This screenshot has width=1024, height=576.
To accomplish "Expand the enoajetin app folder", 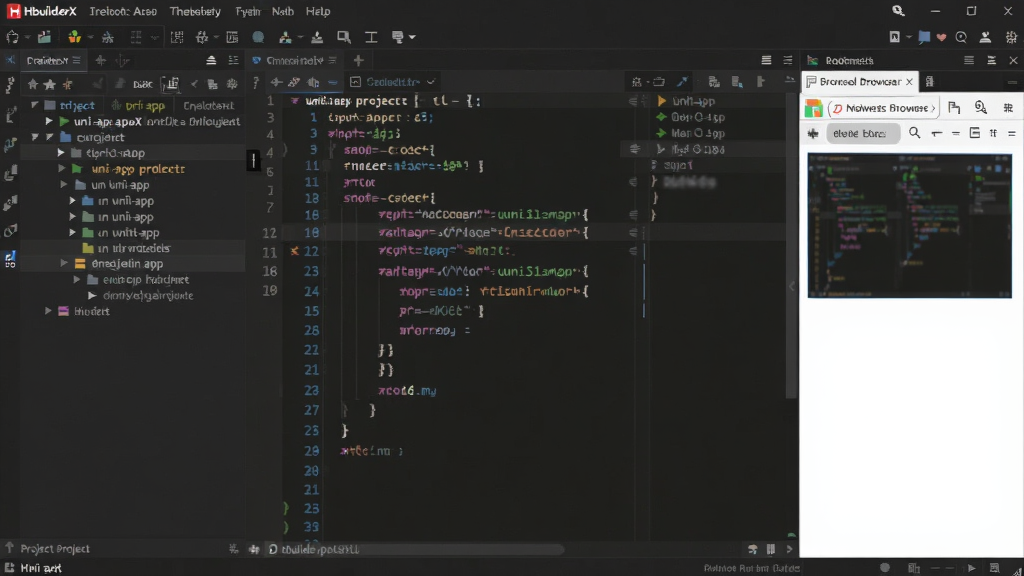I will tap(64, 263).
